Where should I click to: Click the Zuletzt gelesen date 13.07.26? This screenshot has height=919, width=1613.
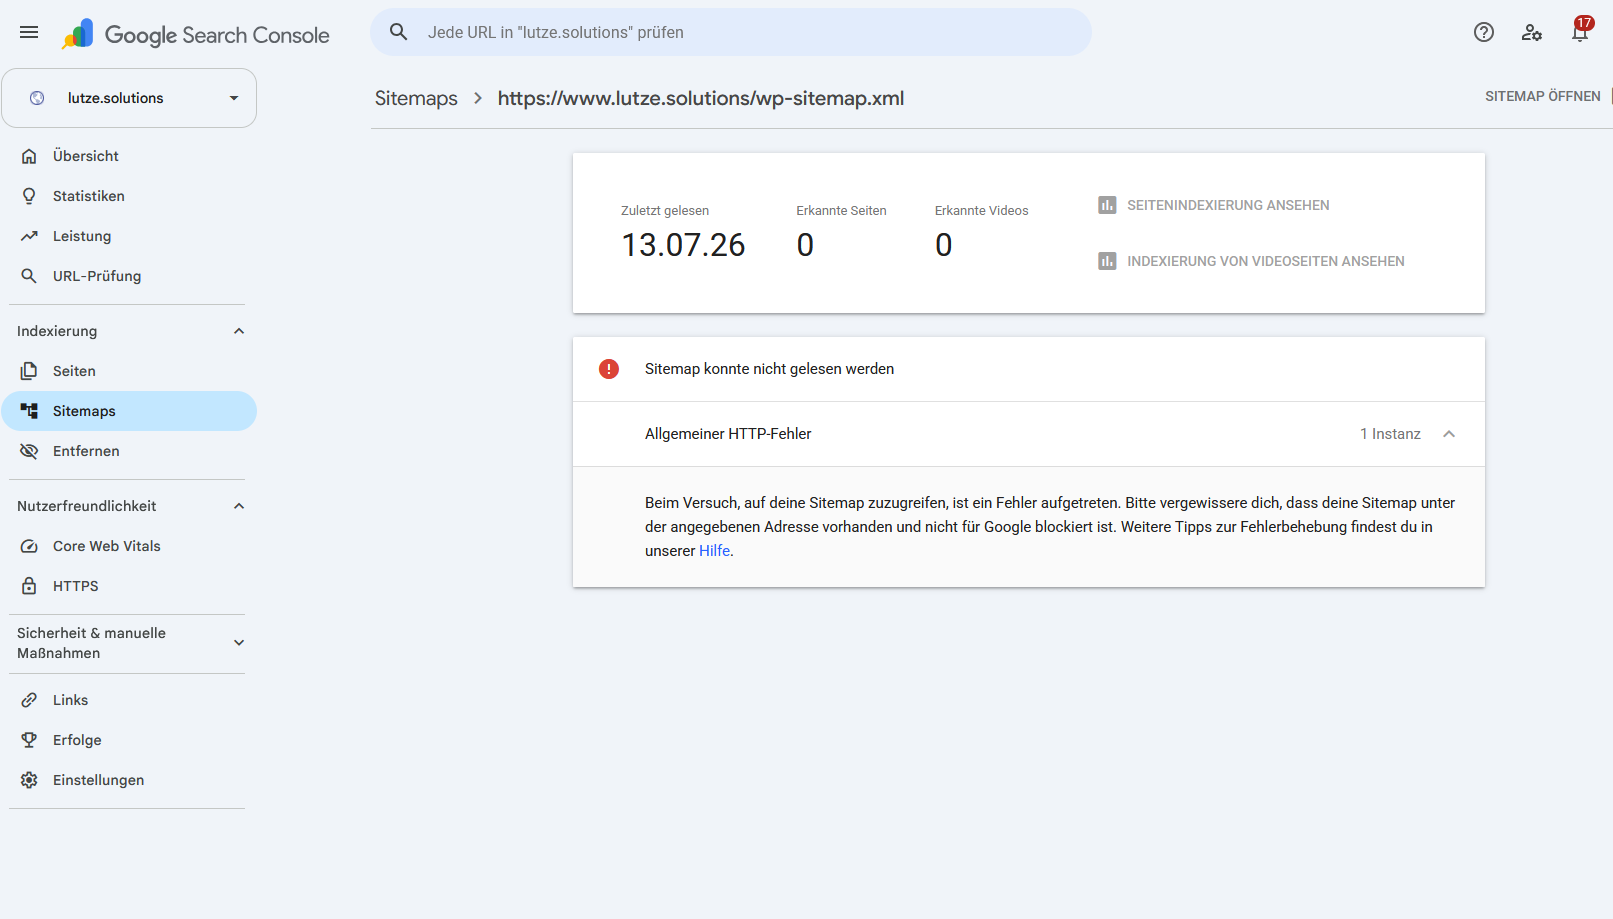point(683,245)
